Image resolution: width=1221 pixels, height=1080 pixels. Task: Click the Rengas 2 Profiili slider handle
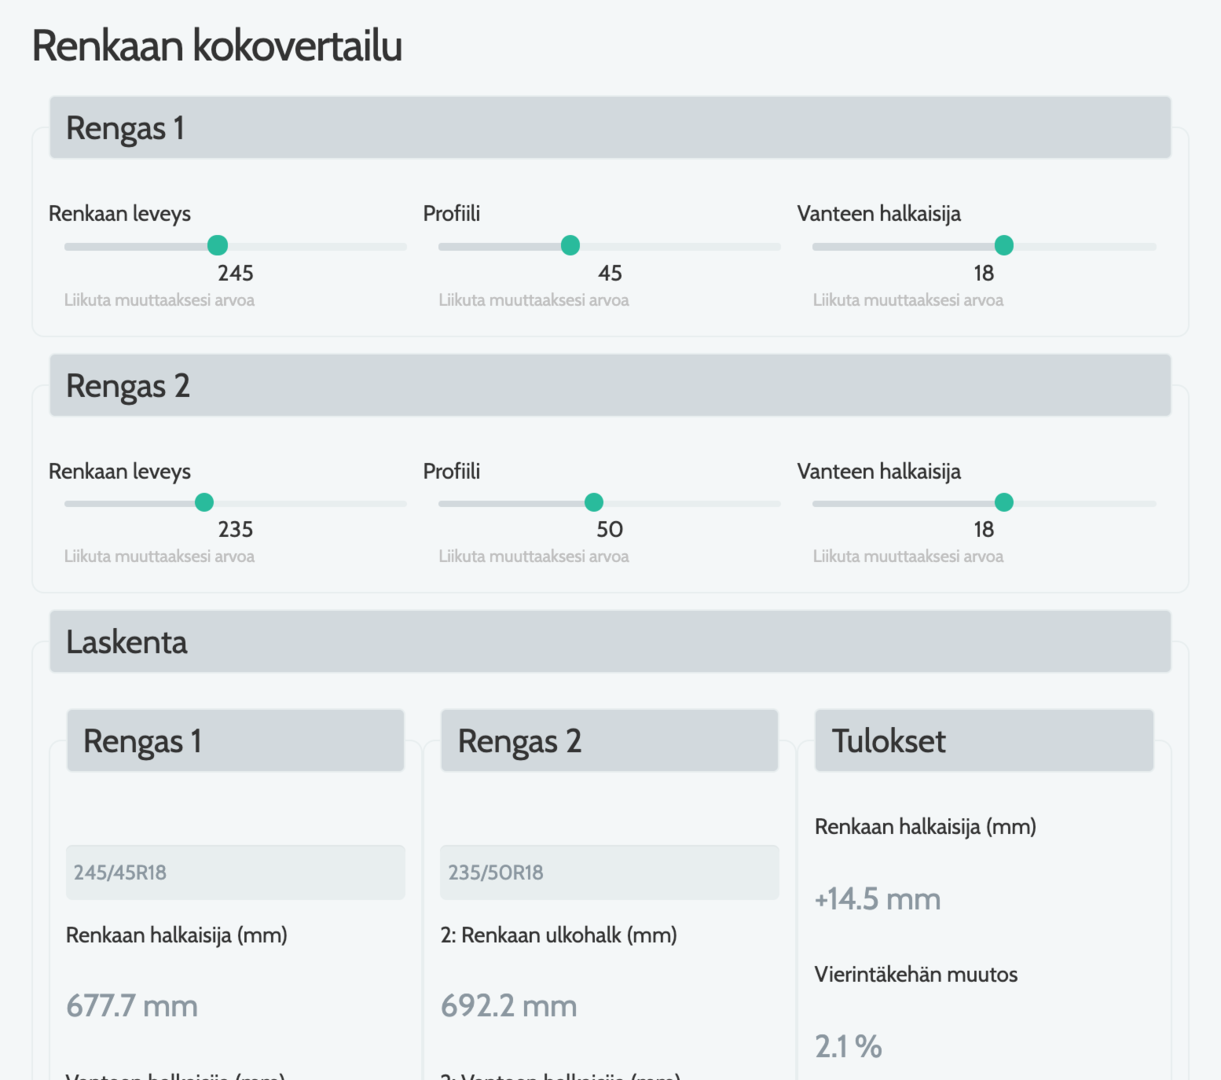(x=594, y=502)
